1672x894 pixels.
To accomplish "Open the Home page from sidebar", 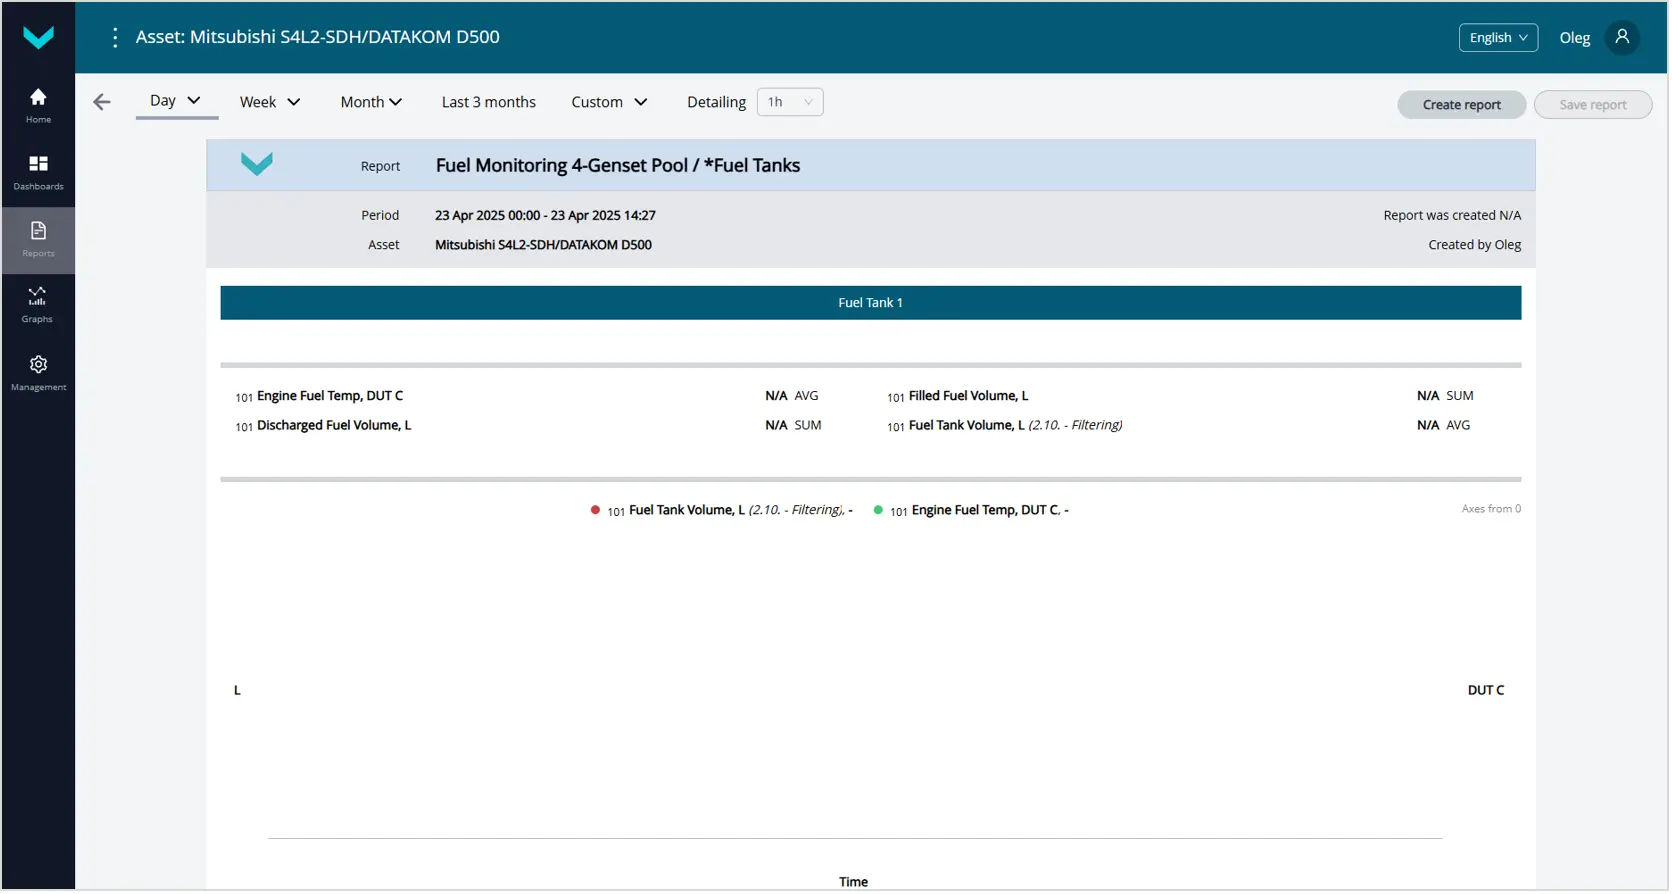I will click(x=38, y=105).
